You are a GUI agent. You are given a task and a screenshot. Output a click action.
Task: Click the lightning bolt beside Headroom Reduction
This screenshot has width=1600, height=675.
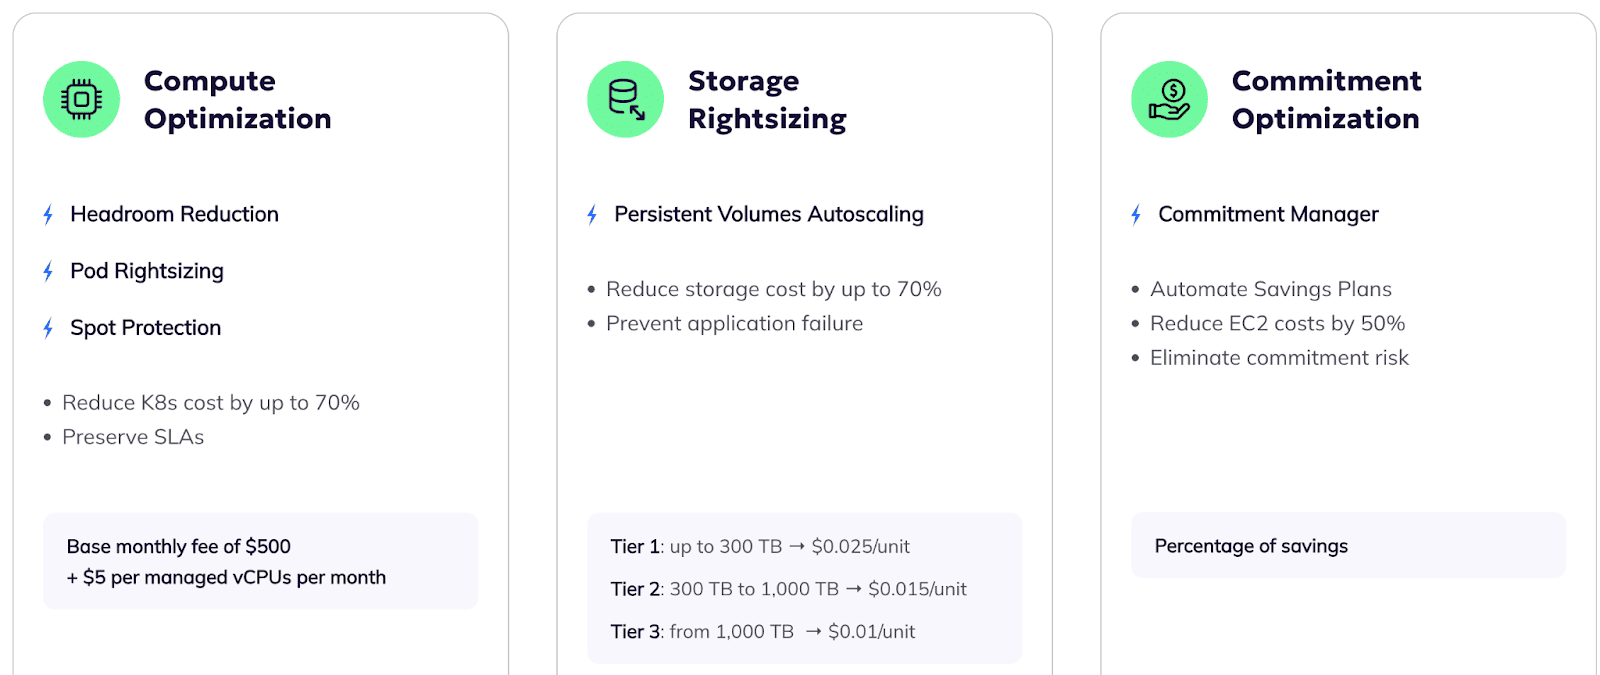click(x=48, y=215)
